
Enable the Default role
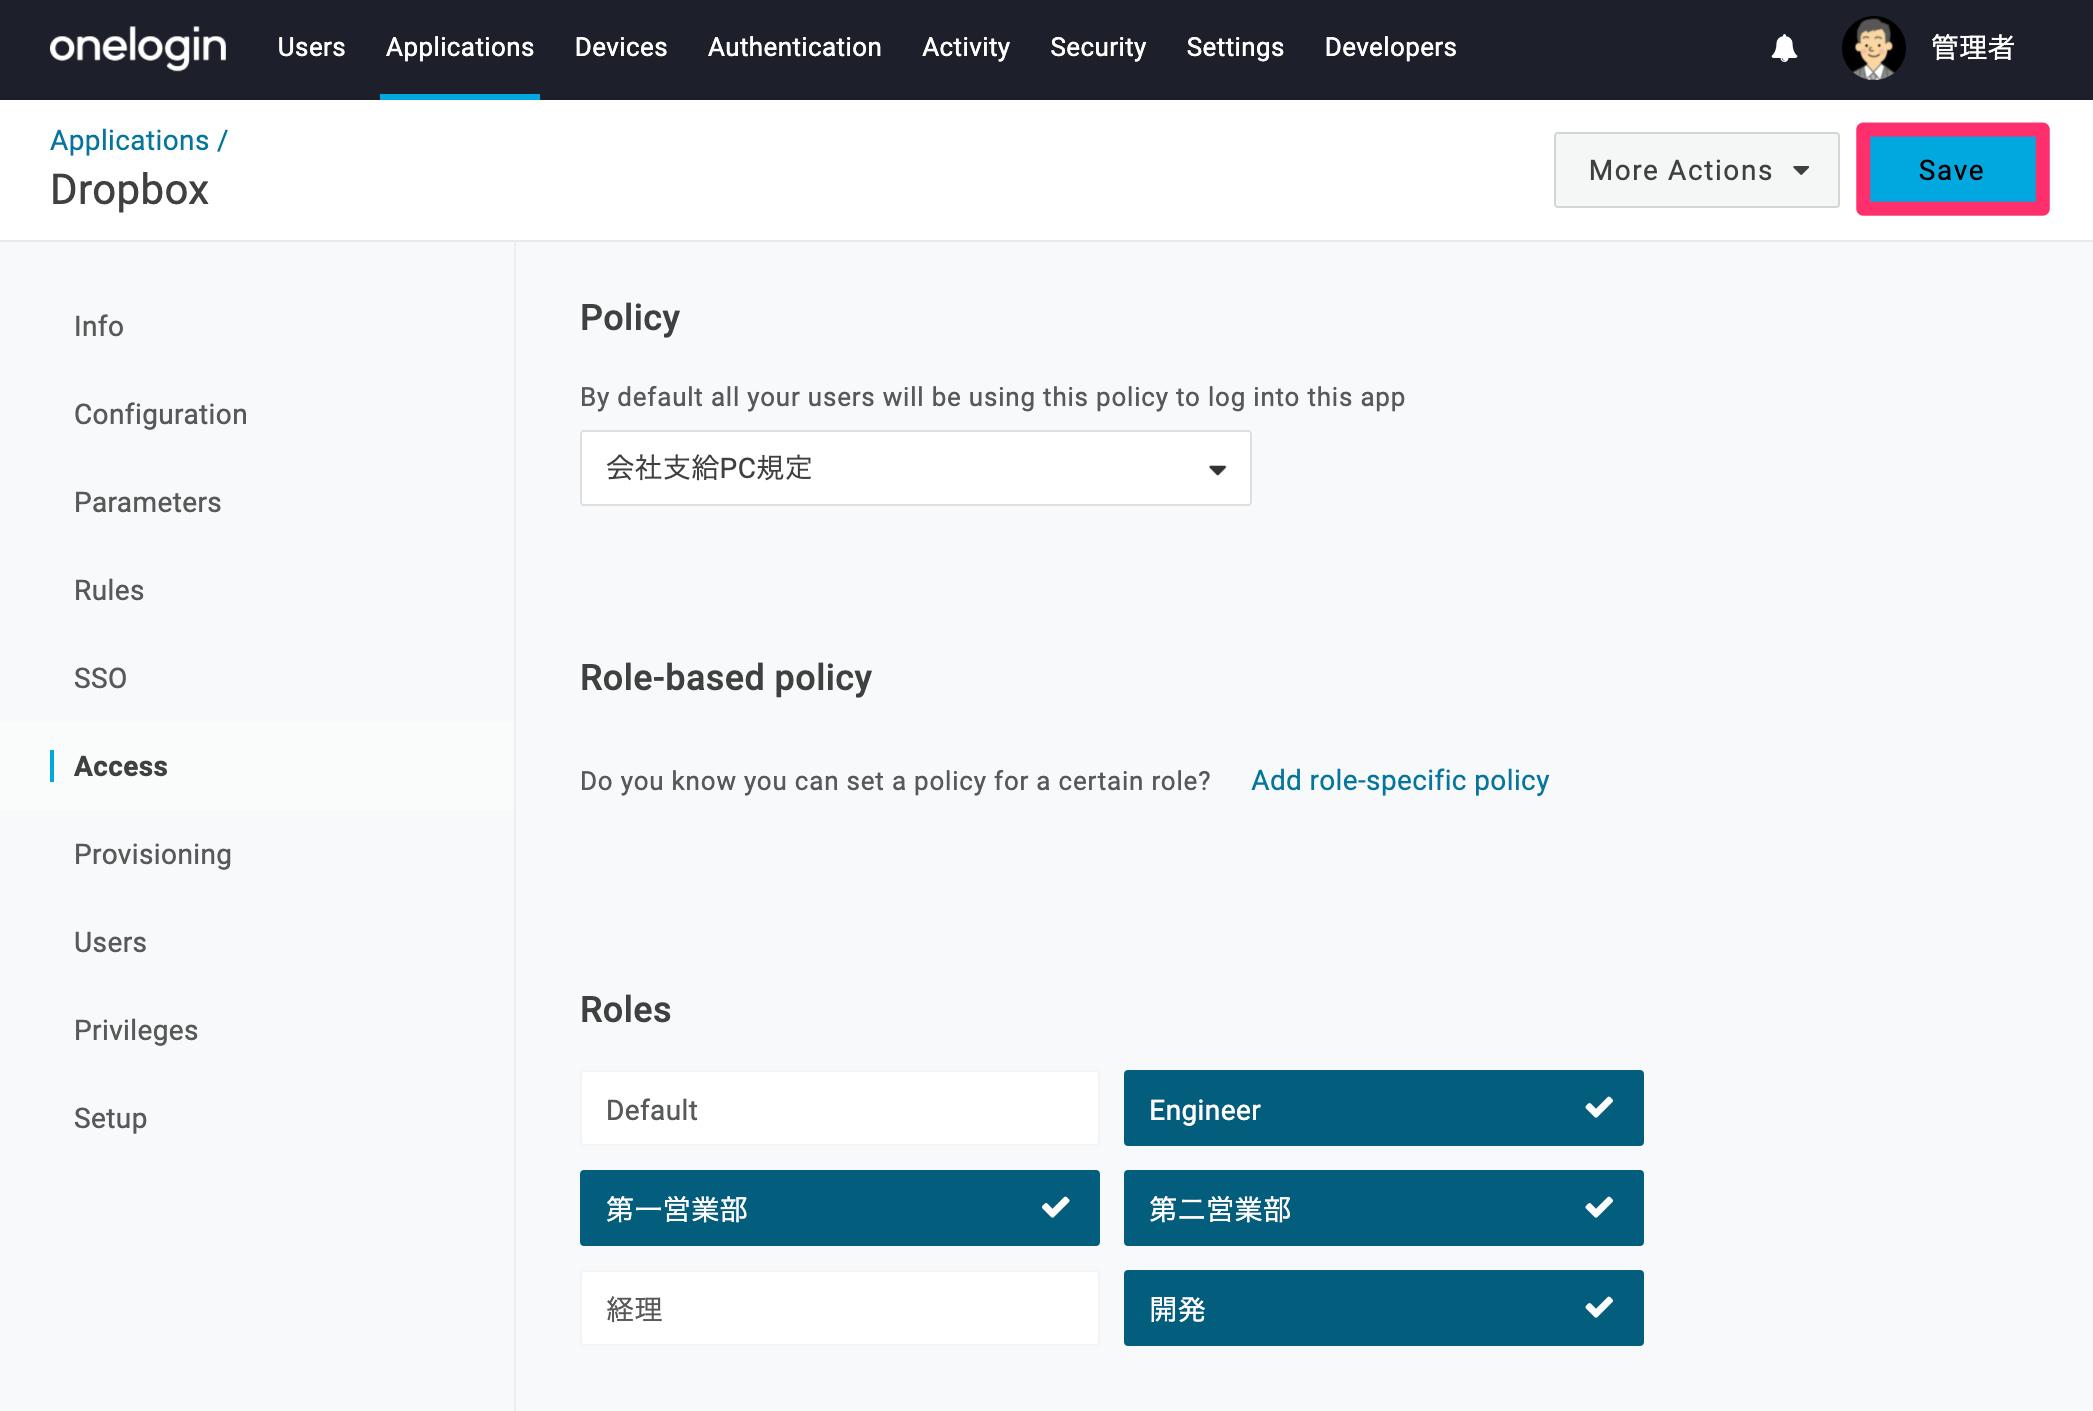tap(840, 1108)
